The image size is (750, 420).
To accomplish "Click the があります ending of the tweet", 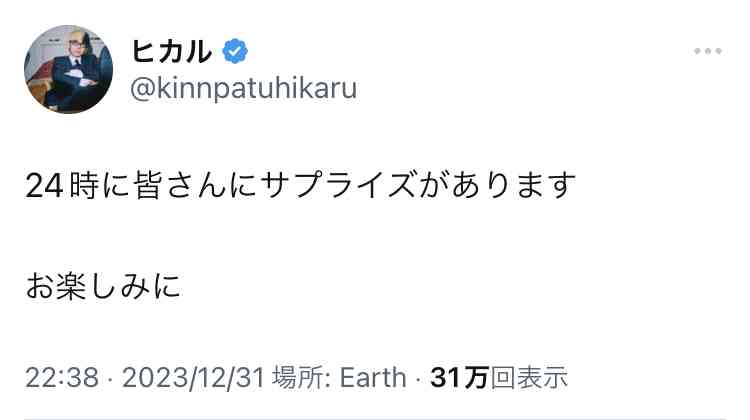I will coord(496,185).
